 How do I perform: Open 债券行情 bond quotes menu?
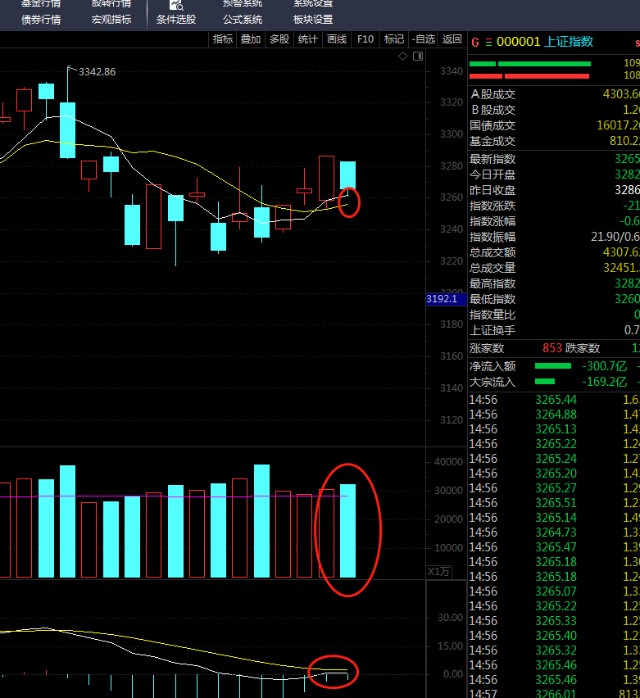[x=41, y=19]
